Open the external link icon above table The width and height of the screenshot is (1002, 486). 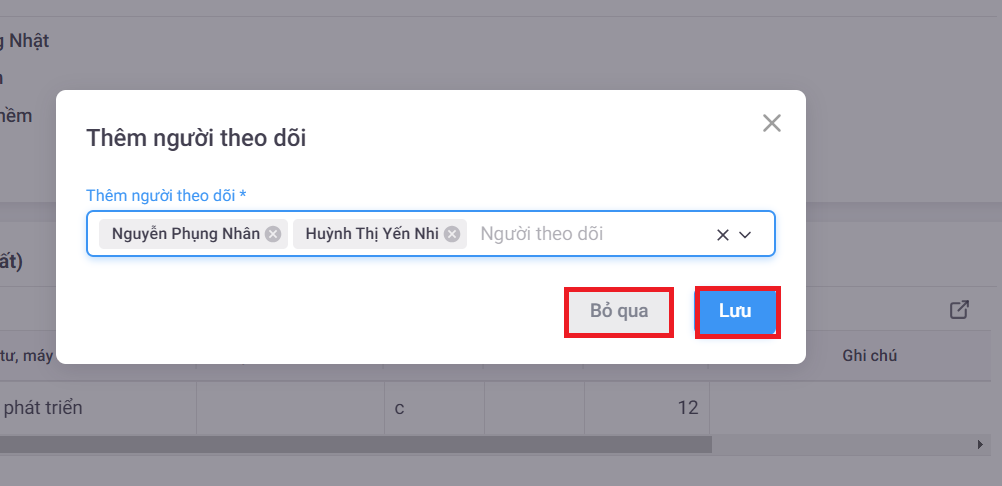958,310
